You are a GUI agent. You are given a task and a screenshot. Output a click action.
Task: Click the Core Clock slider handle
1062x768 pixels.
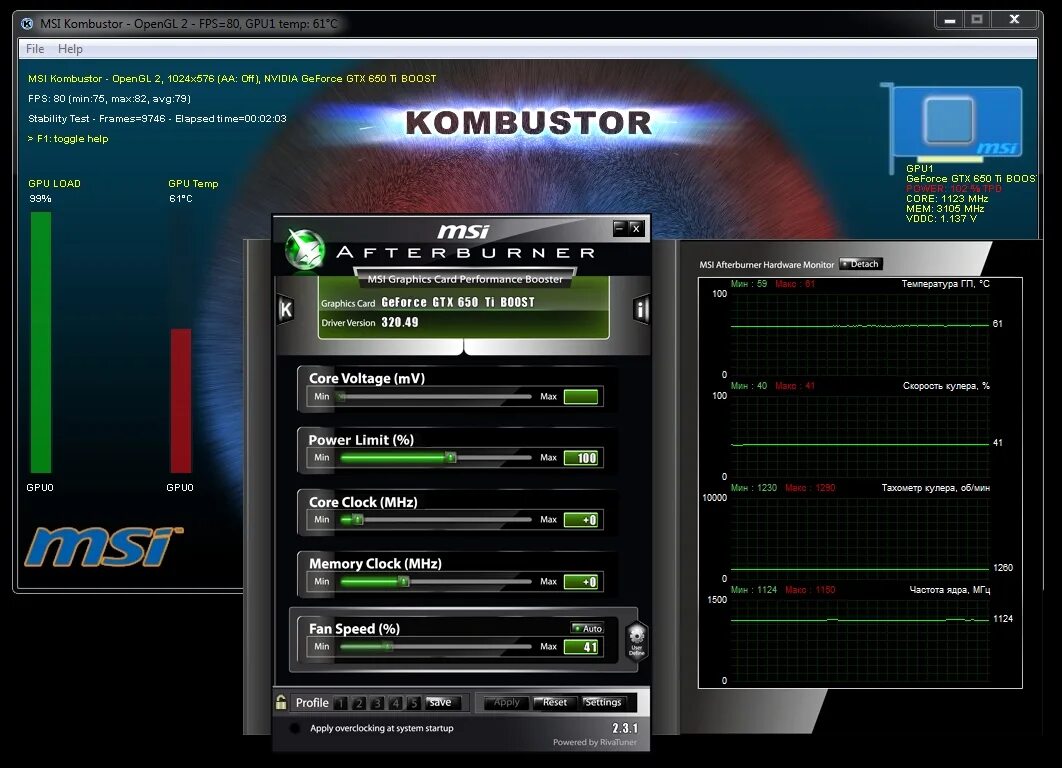pyautogui.click(x=358, y=519)
